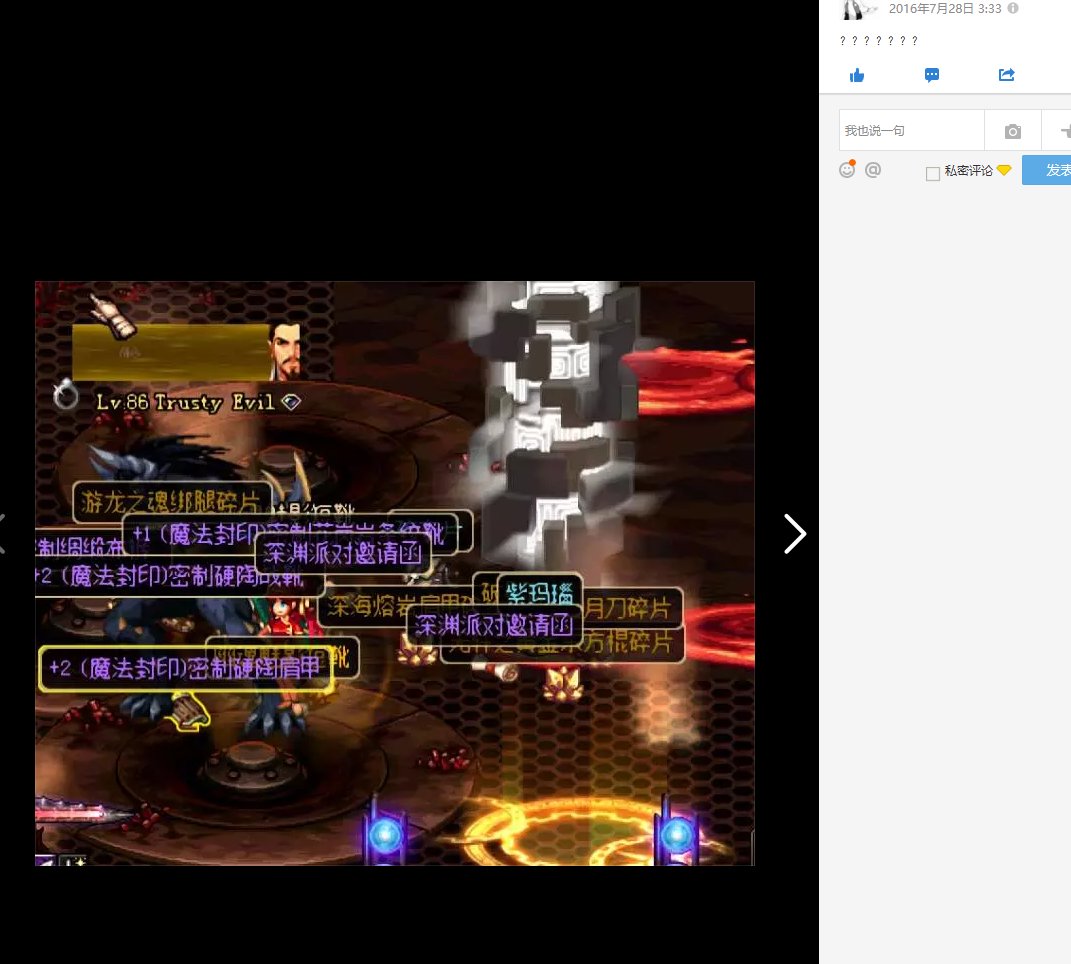Attach an image with the camera icon
This screenshot has width=1071, height=964.
click(1013, 130)
